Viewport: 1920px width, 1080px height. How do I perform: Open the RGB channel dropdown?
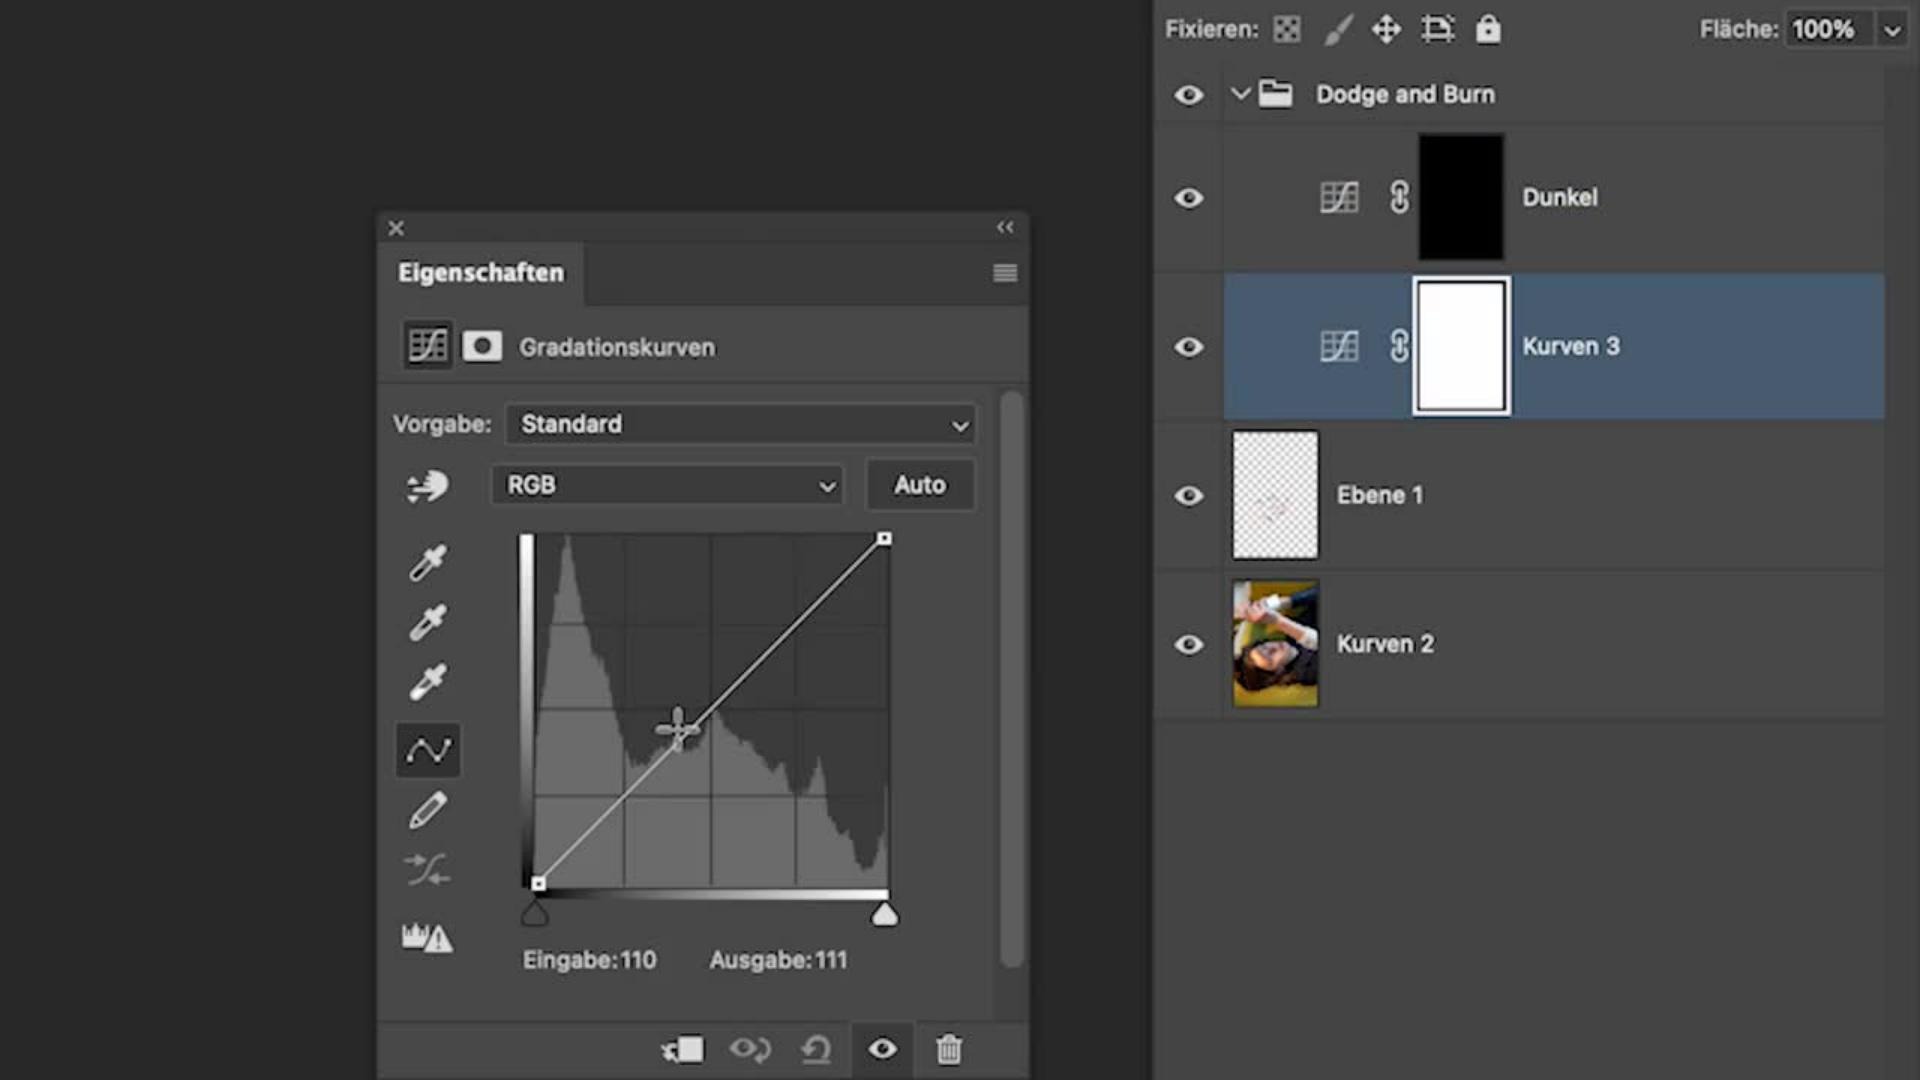(x=667, y=485)
